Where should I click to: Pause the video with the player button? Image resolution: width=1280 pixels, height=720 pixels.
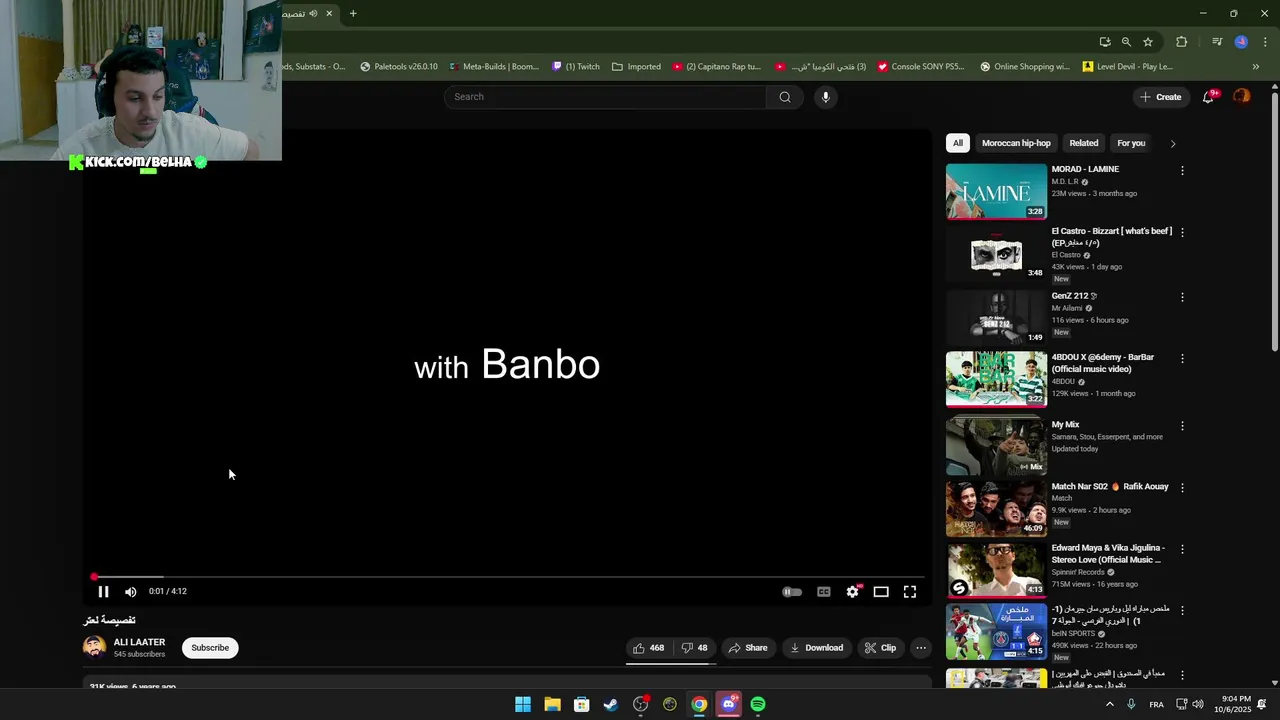tap(103, 591)
